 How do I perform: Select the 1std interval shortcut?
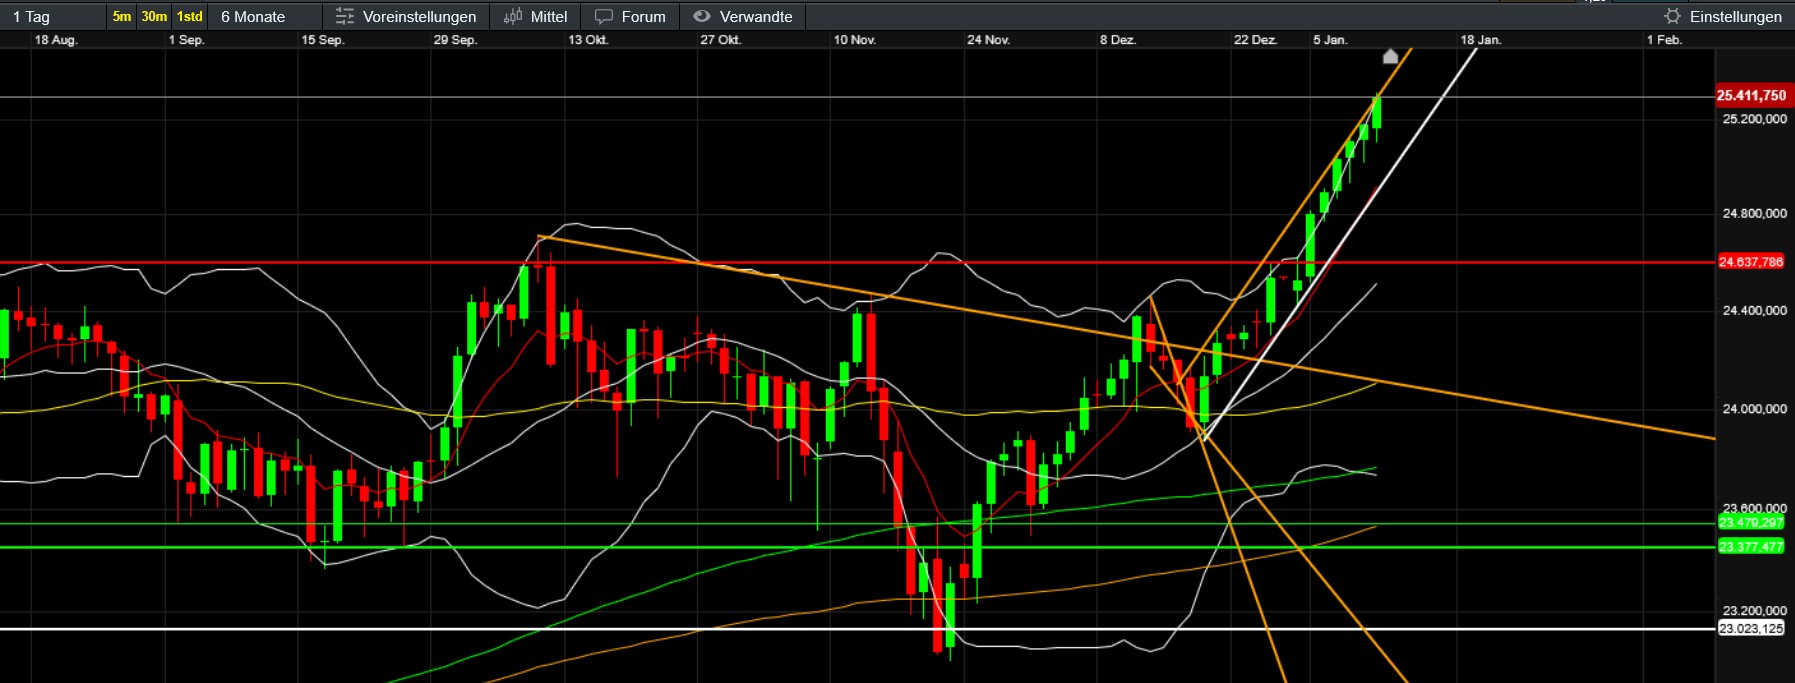point(189,16)
